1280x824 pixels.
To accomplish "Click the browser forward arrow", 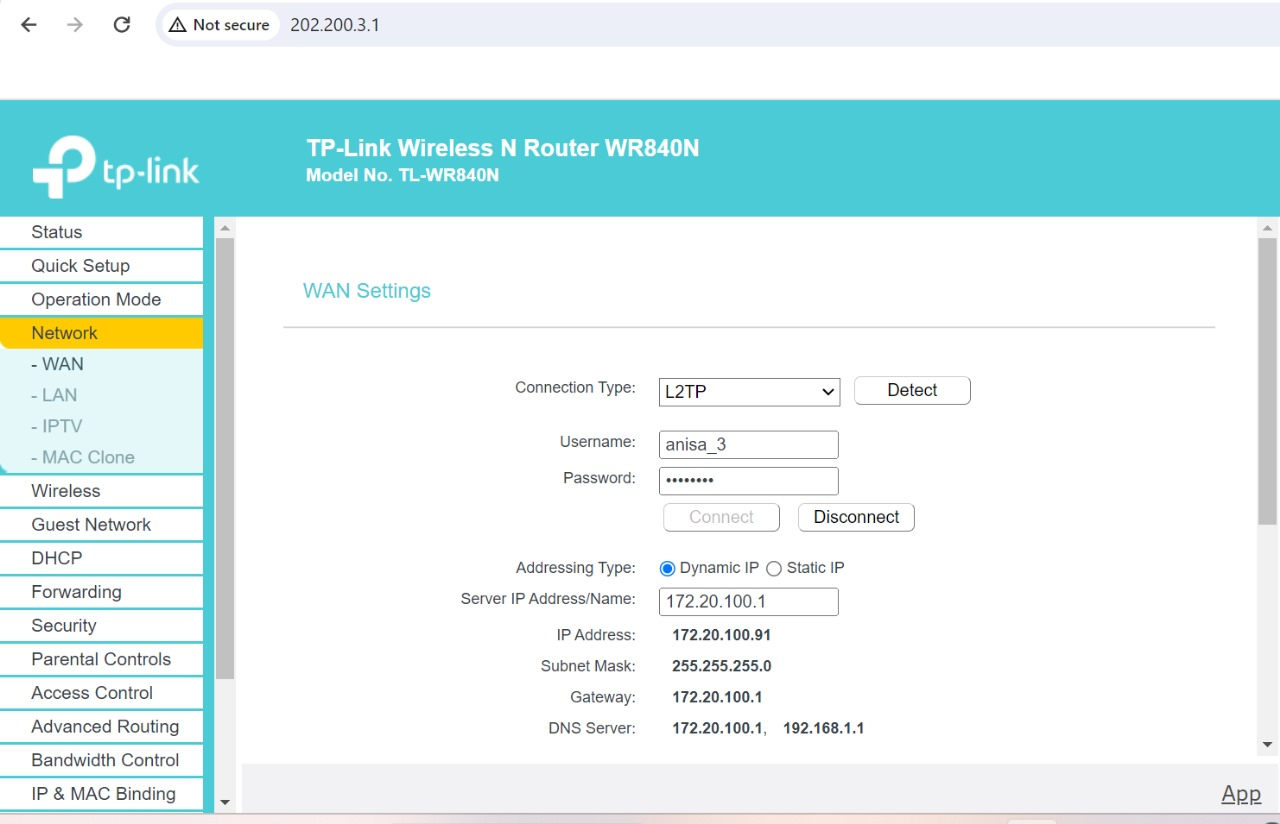I will (75, 25).
